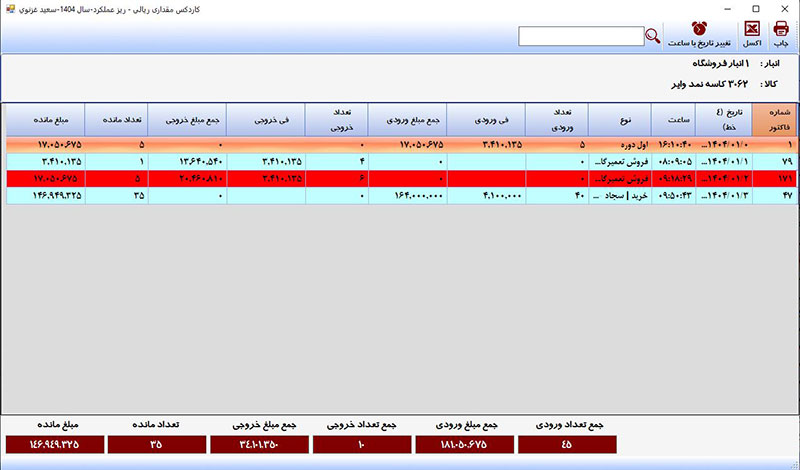Click warehouse name ۱ انبار فروشگاه
The height and width of the screenshot is (470, 800).
pos(721,63)
